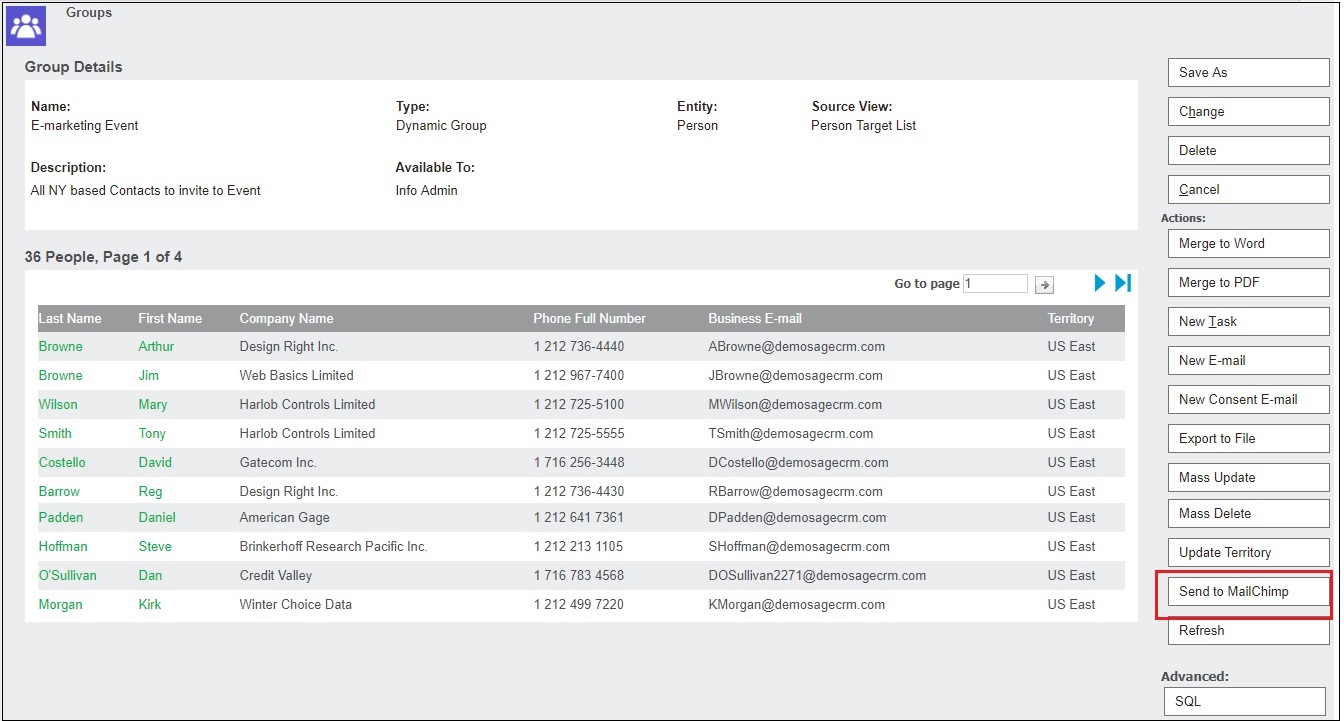Open first name Tony link
Screen dimensions: 1344x721
tap(152, 433)
